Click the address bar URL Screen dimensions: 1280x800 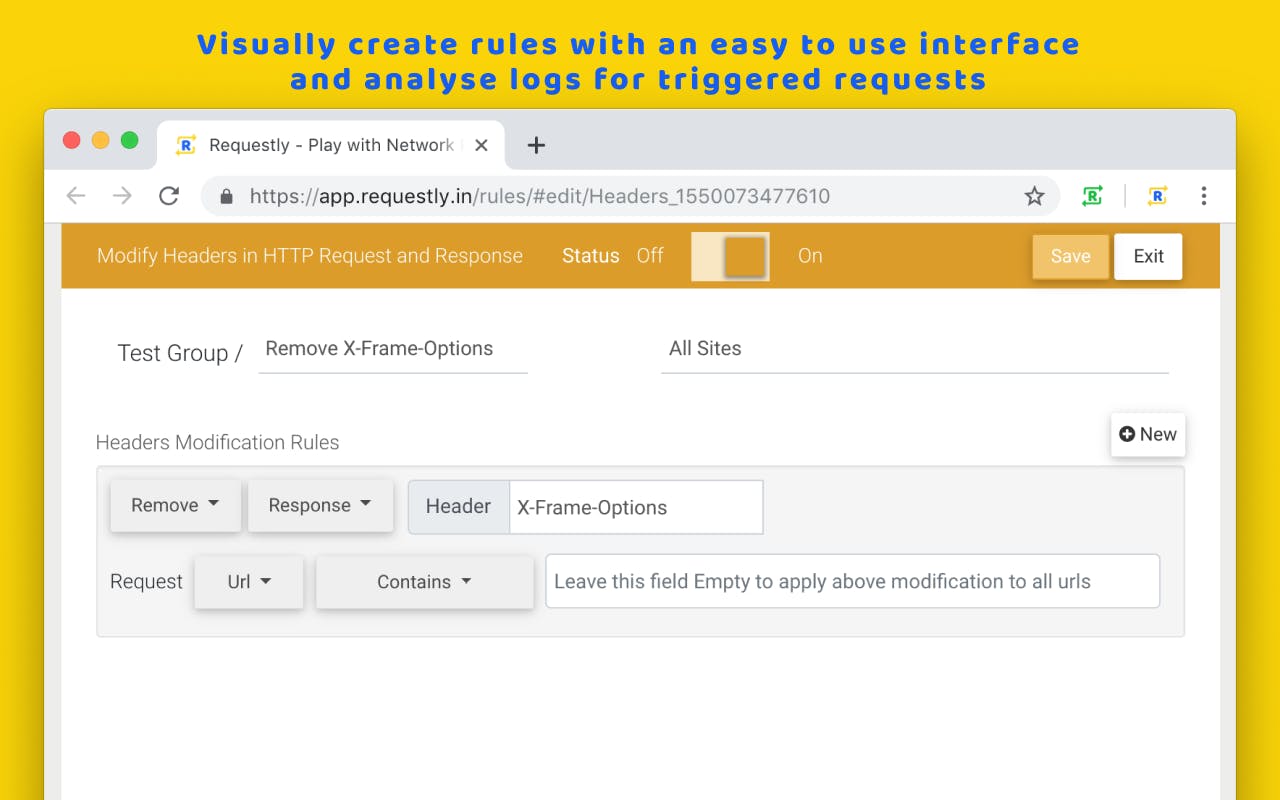[540, 196]
